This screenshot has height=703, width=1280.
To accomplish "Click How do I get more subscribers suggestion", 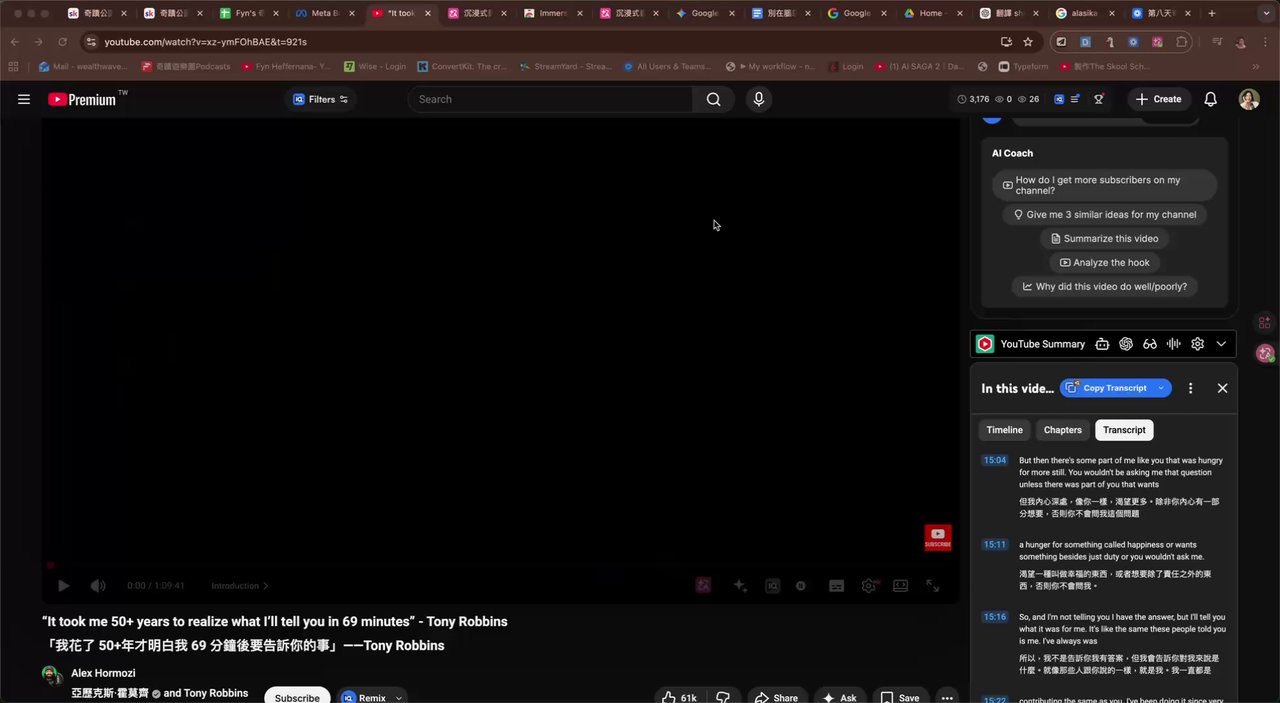I will click(1104, 185).
